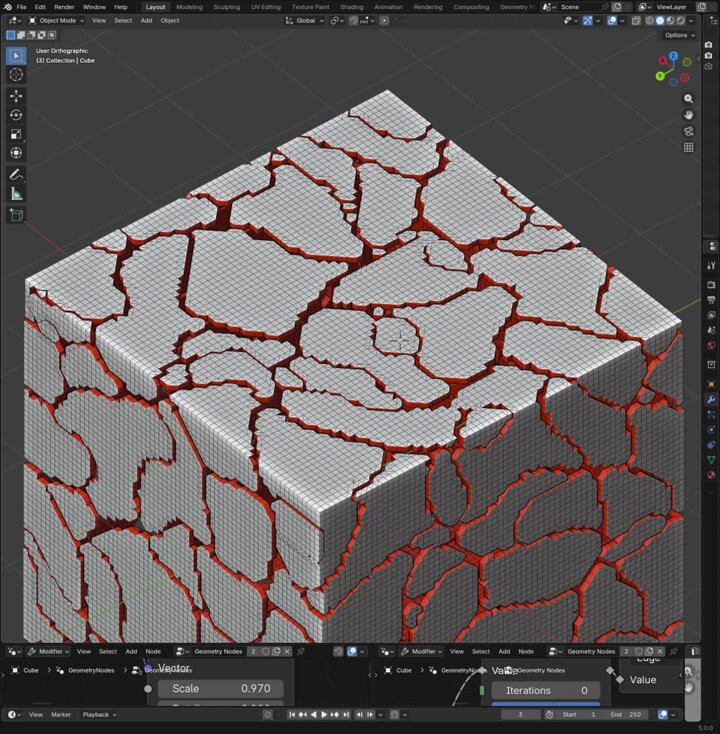Switch to the Shading workspace tab
Viewport: 720px width, 734px height.
352,7
